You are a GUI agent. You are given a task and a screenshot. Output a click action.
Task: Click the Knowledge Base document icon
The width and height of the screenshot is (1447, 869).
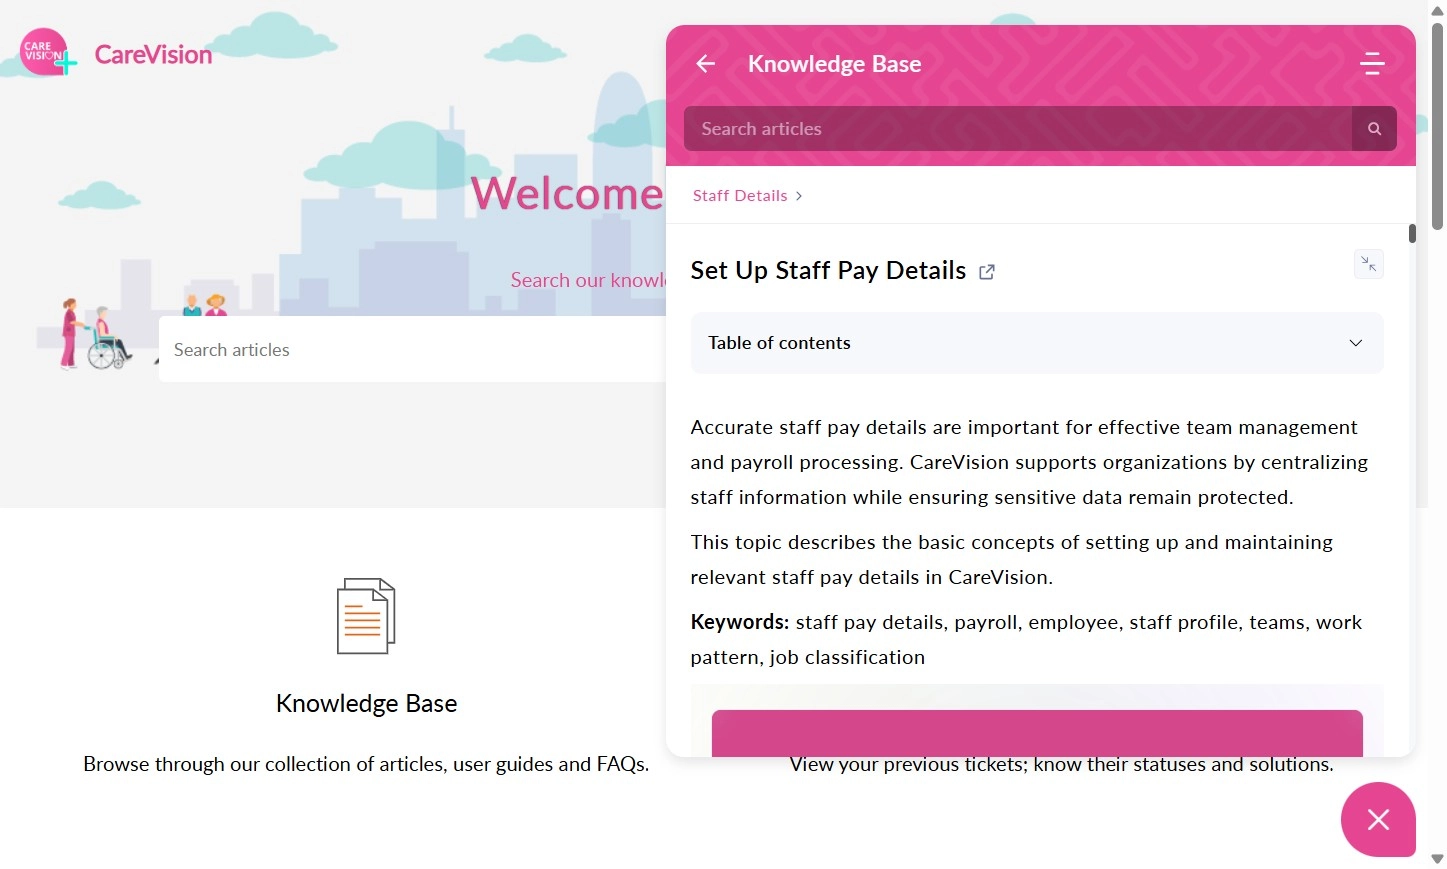366,616
